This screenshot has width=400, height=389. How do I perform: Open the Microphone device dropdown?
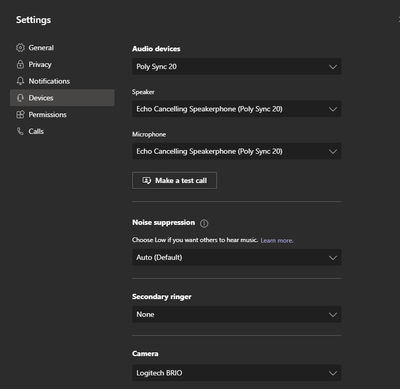237,151
